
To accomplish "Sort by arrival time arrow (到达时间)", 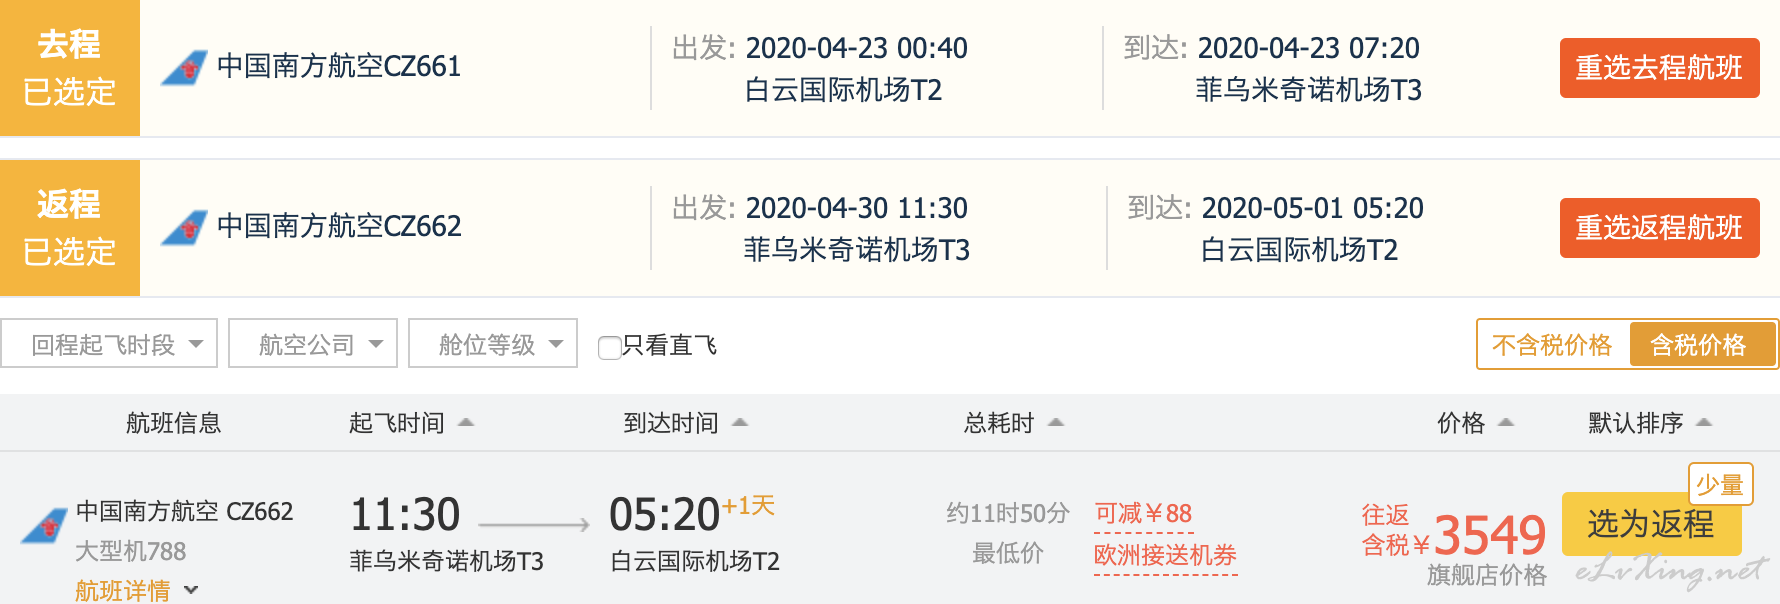I will pos(740,423).
